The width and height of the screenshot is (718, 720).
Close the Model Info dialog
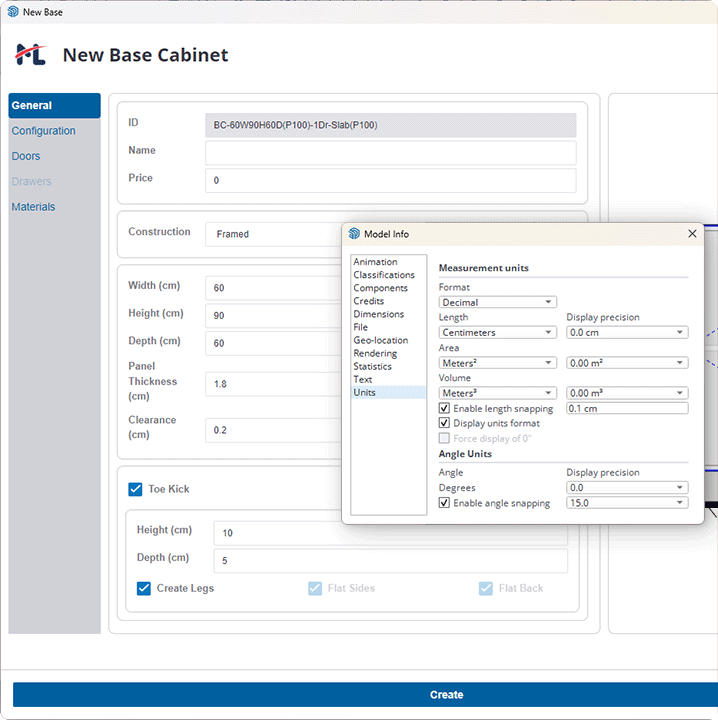692,234
